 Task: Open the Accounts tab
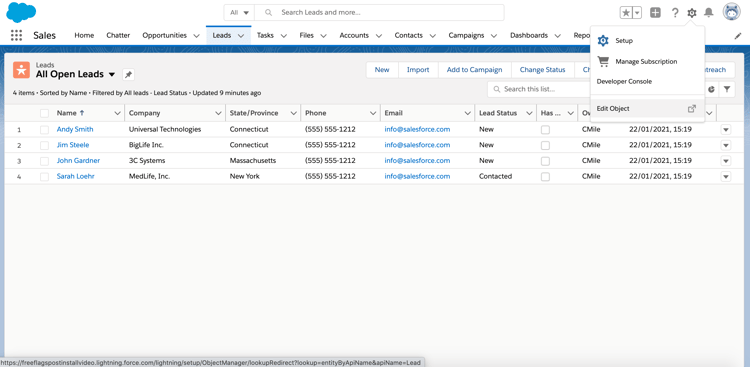click(x=354, y=35)
